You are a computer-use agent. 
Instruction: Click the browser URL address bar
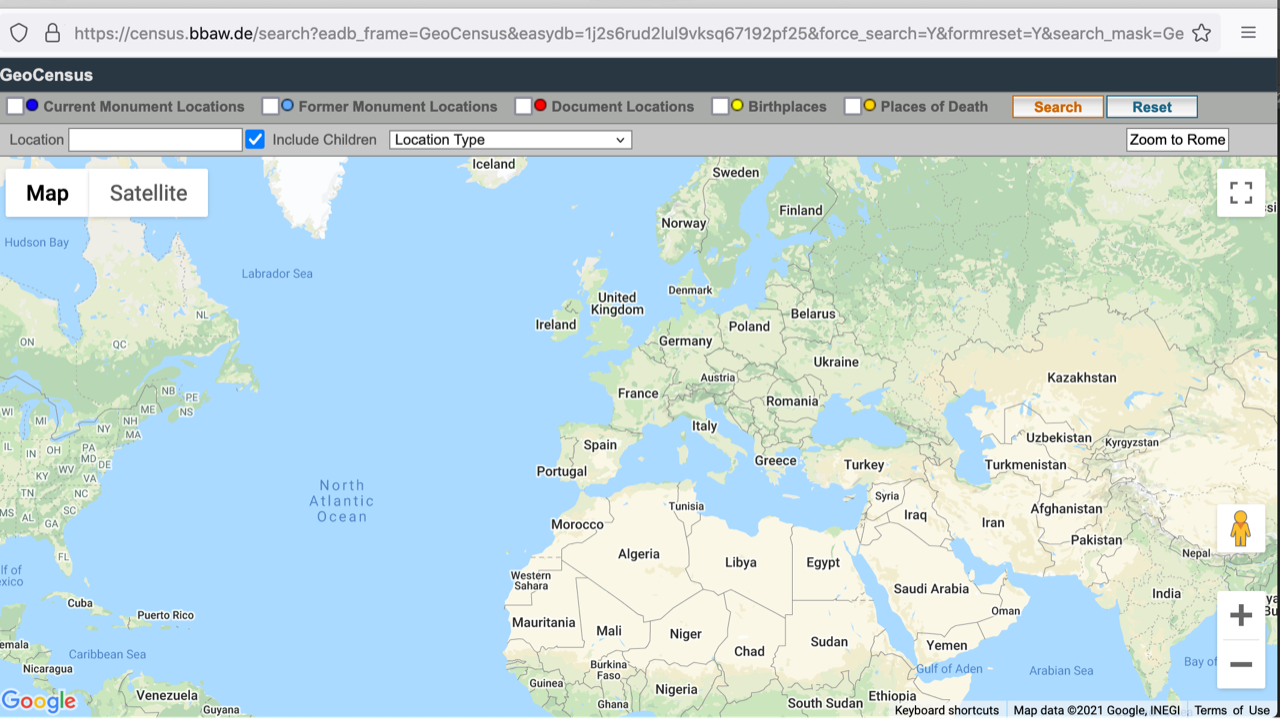(x=629, y=33)
